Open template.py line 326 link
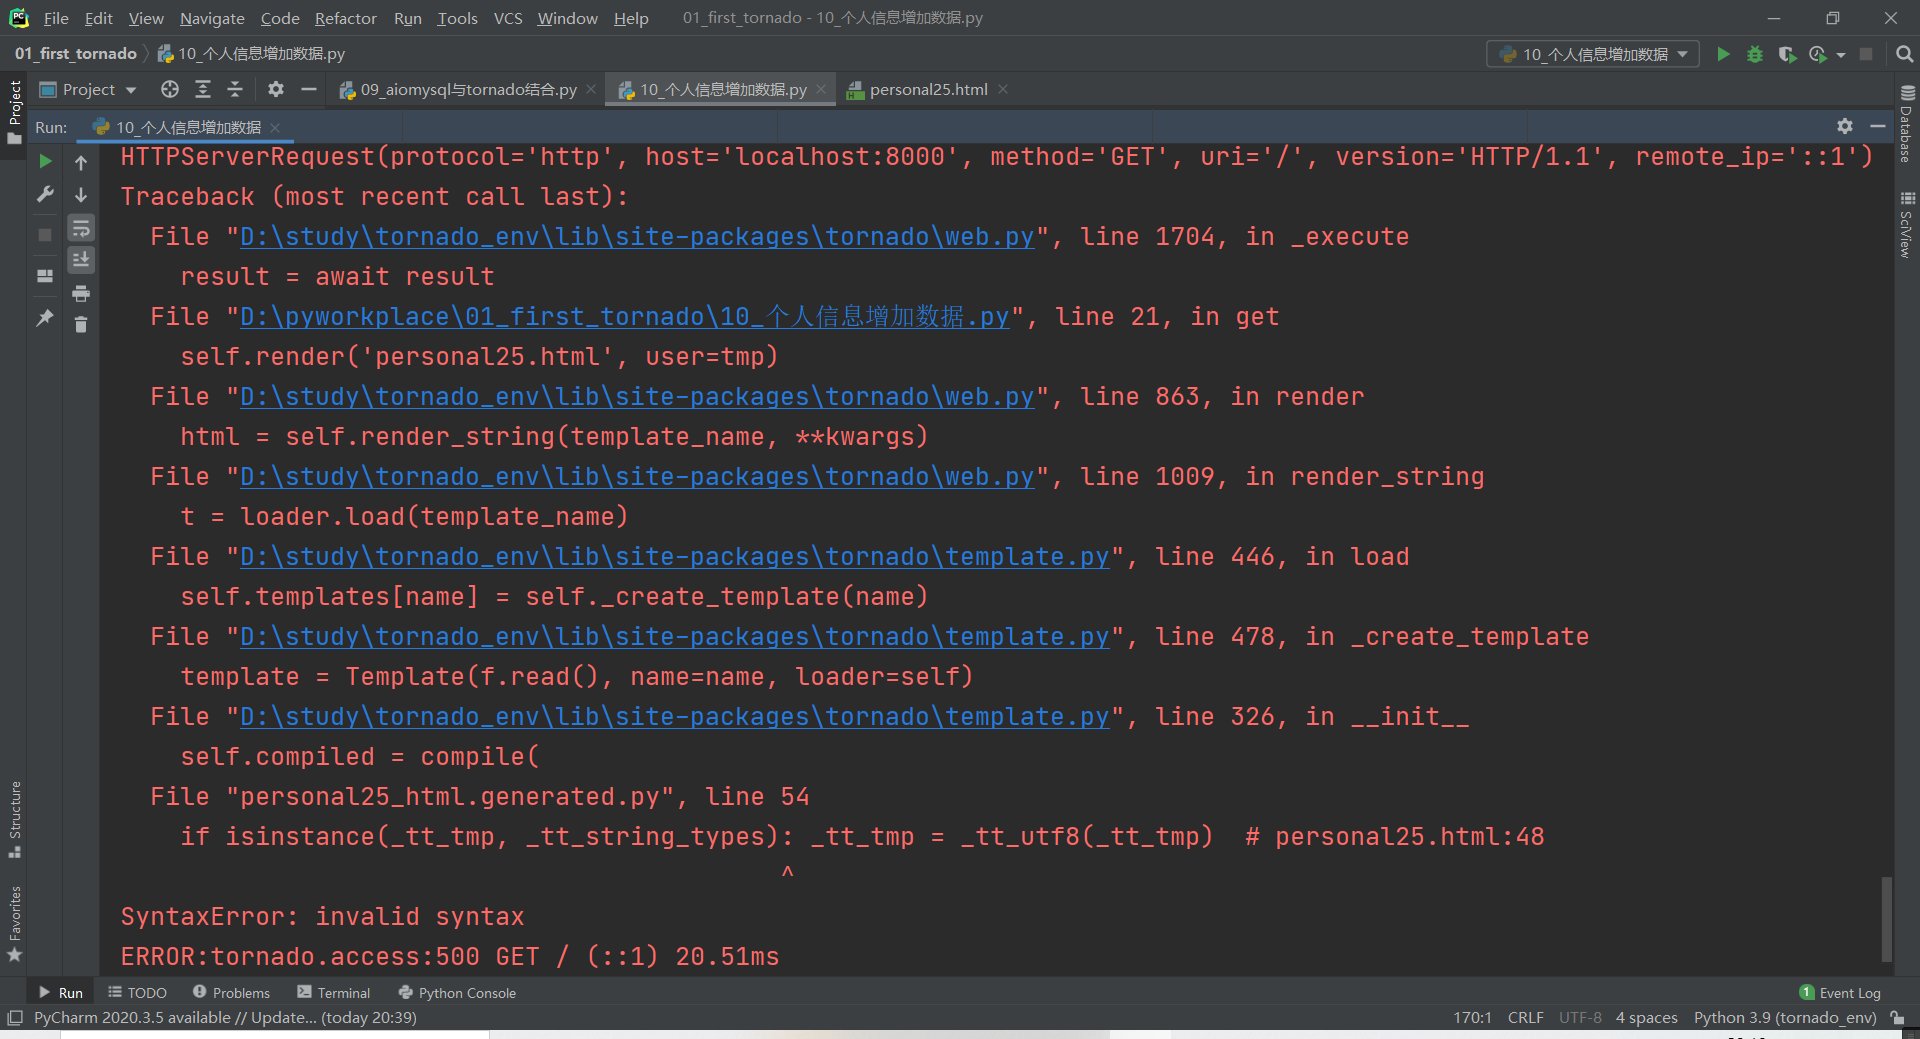This screenshot has height=1039, width=1920. pos(675,717)
